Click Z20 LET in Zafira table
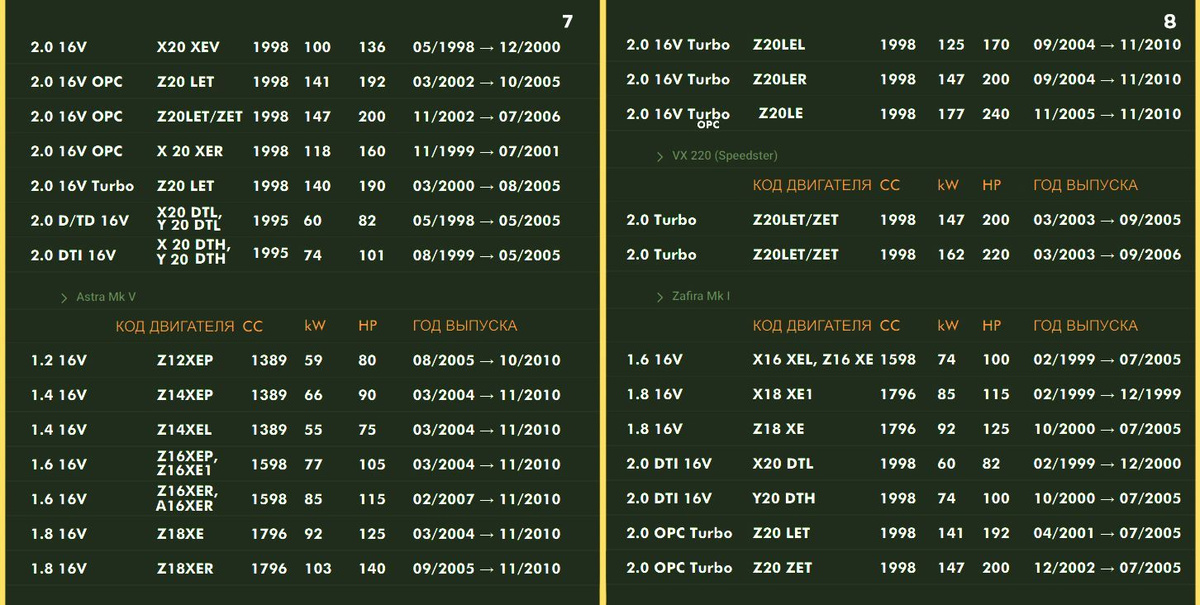Screen dimensions: 1200x605 click(x=782, y=533)
